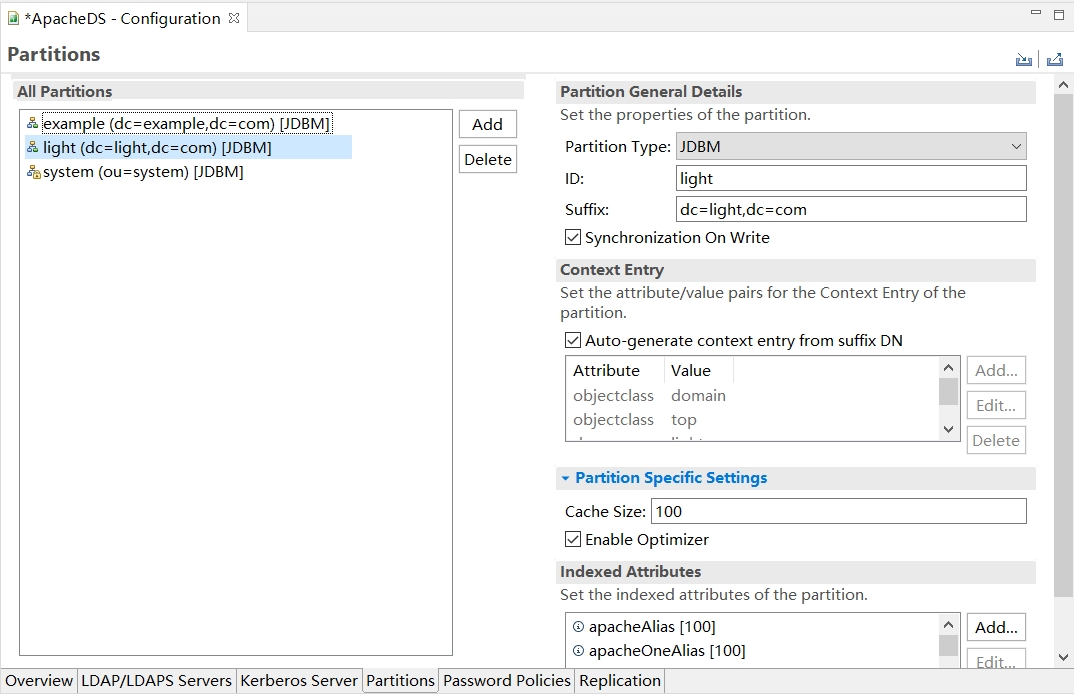The image size is (1074, 694).
Task: Click the system partition icon
Action: point(33,172)
